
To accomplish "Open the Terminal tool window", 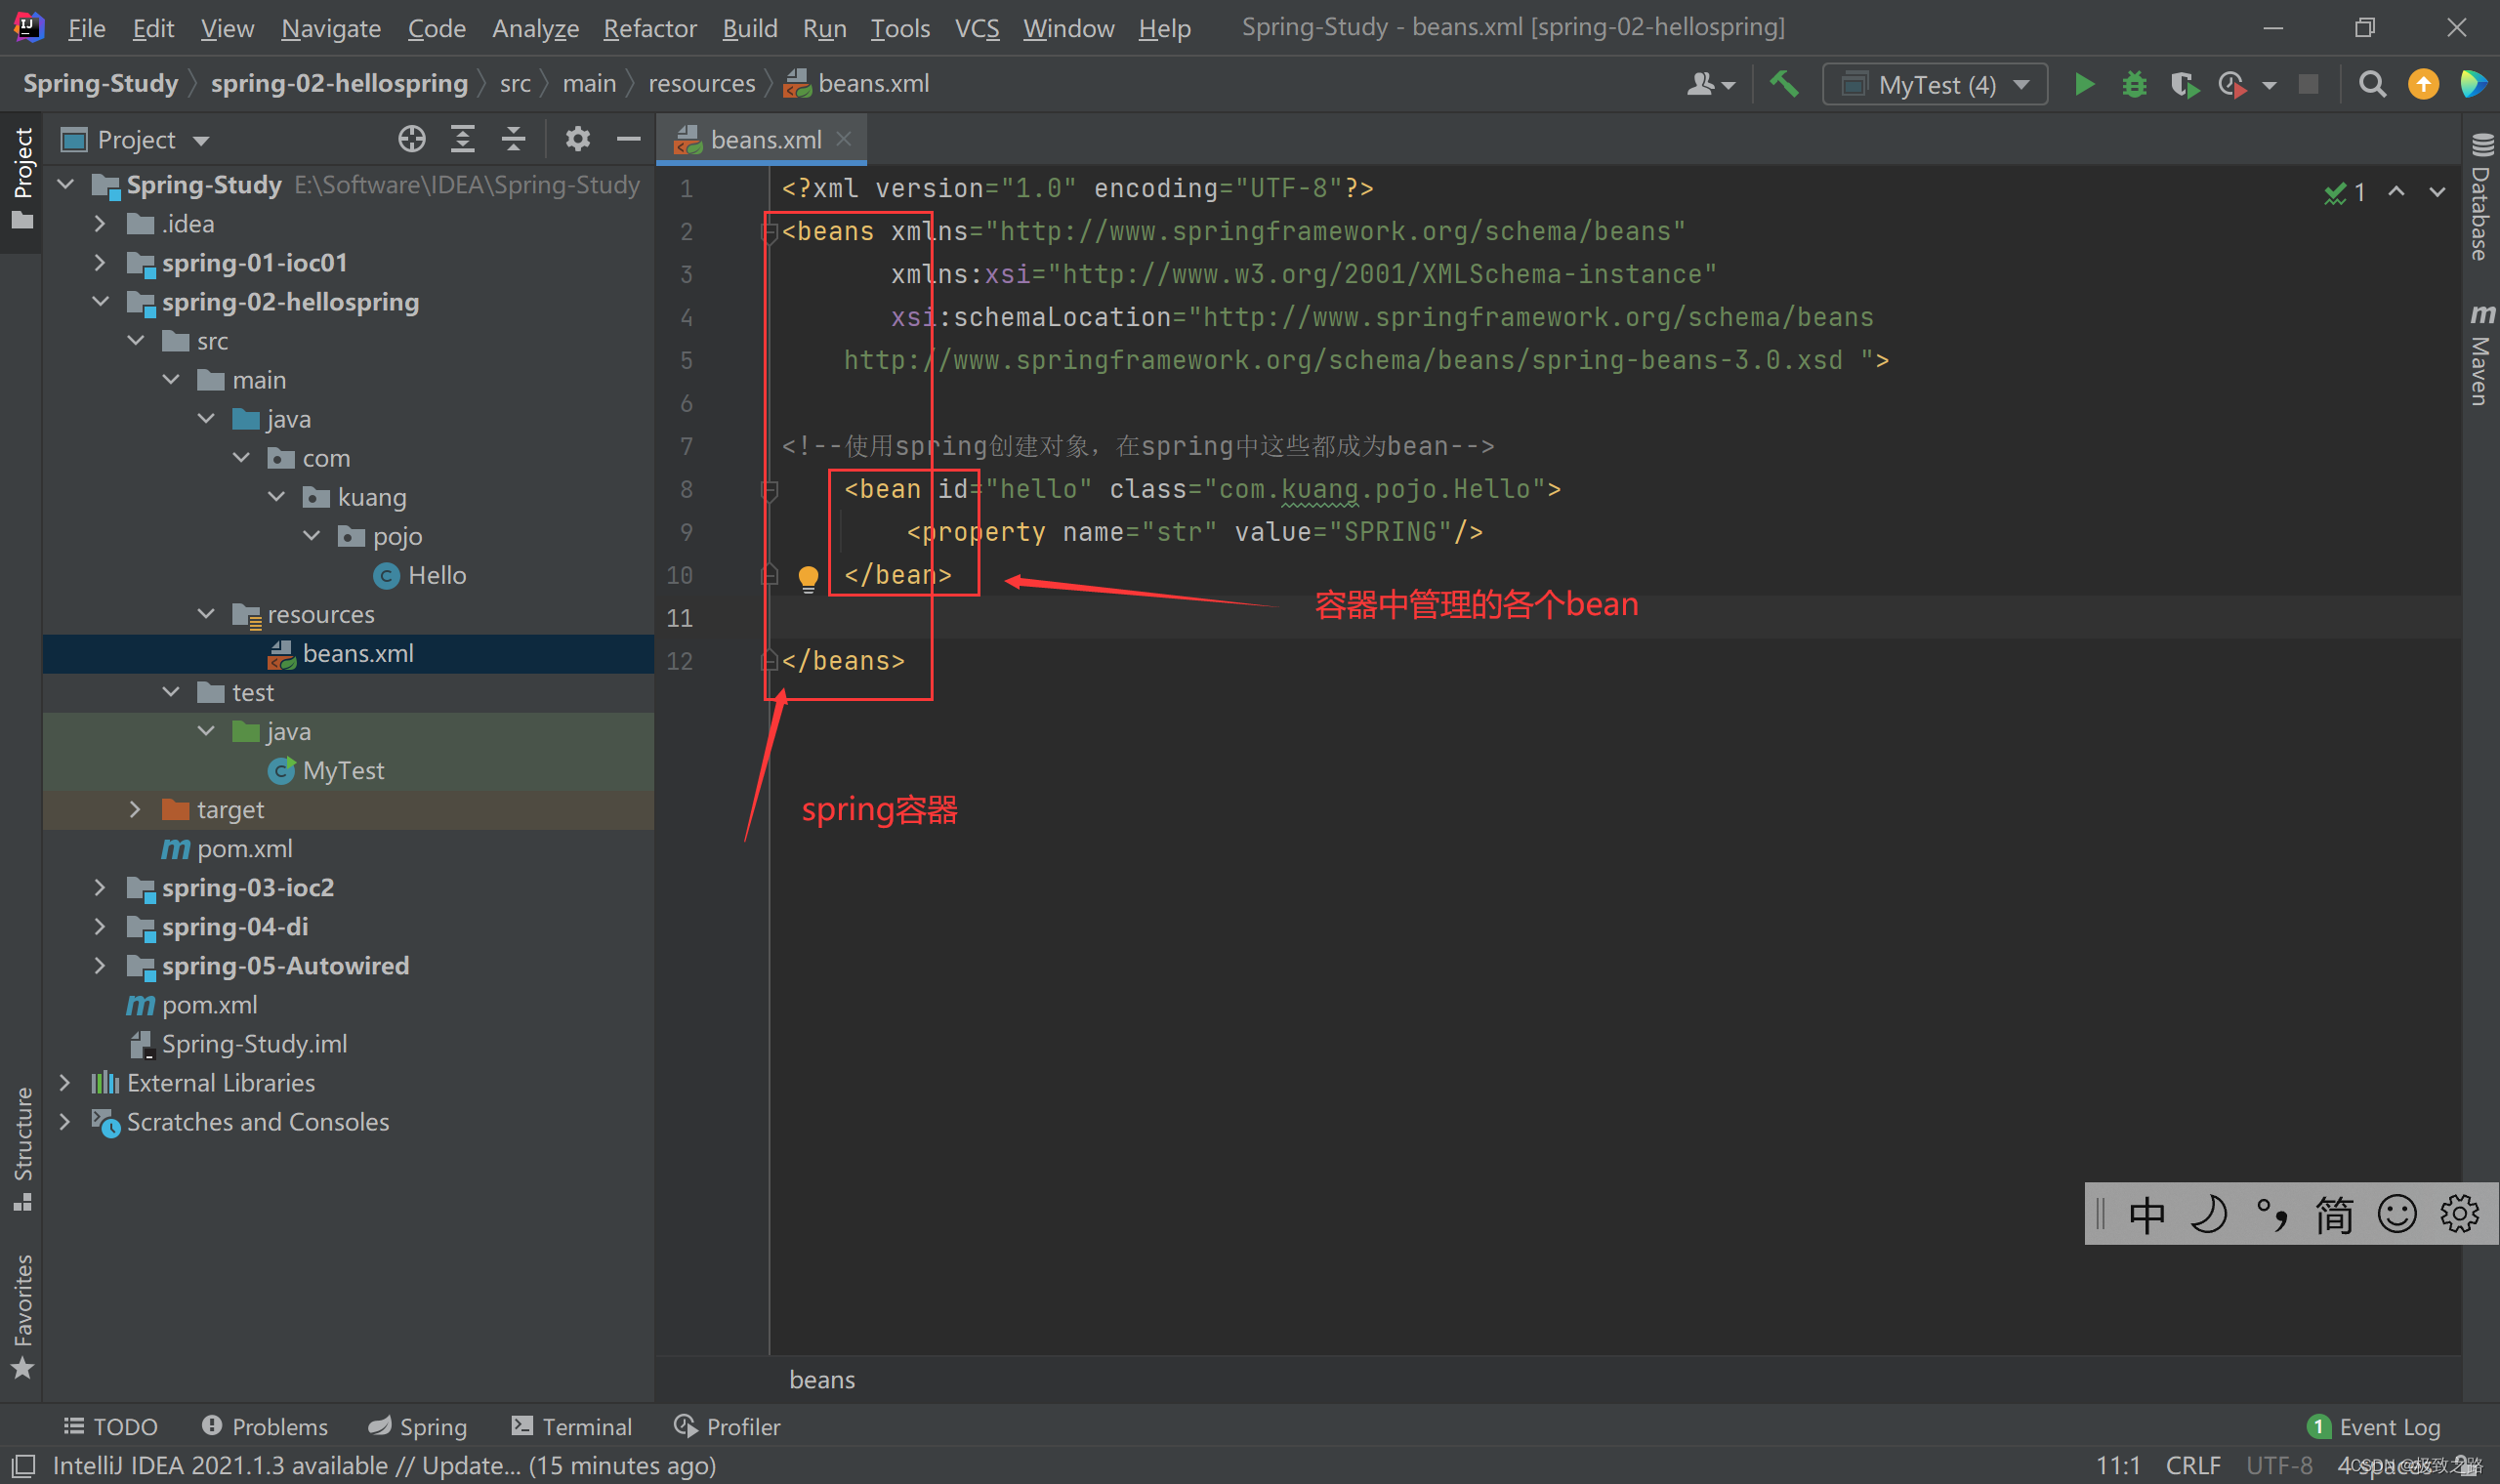I will 572,1426.
